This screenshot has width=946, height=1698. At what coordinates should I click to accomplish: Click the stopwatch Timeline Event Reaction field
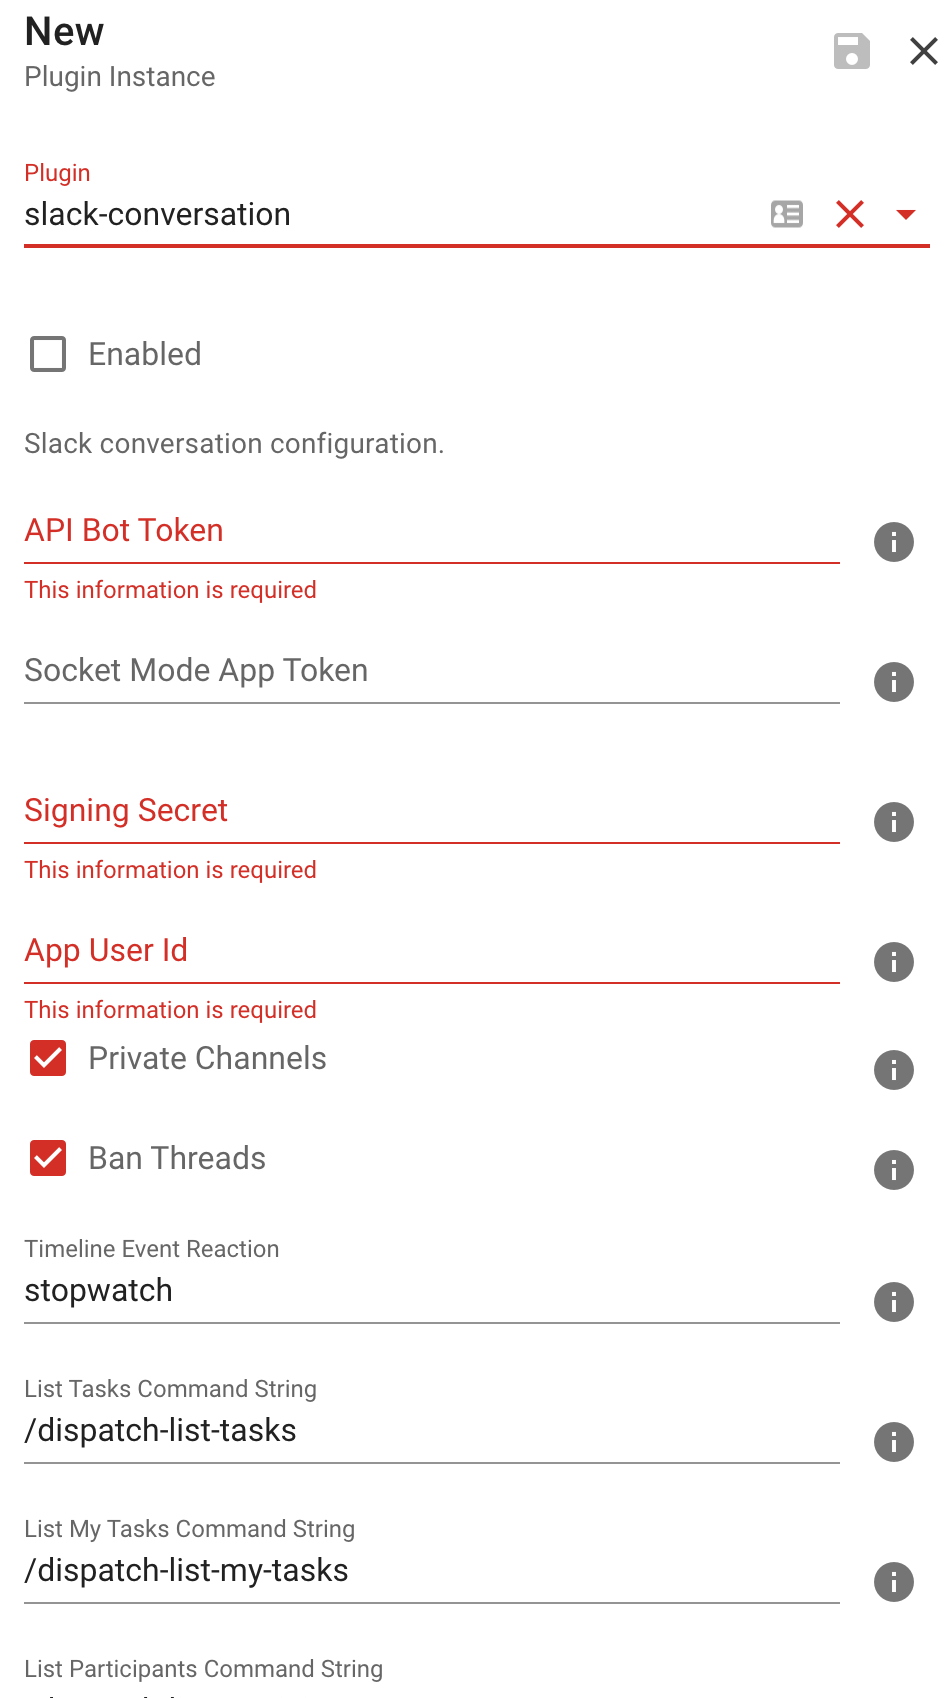tap(430, 1291)
